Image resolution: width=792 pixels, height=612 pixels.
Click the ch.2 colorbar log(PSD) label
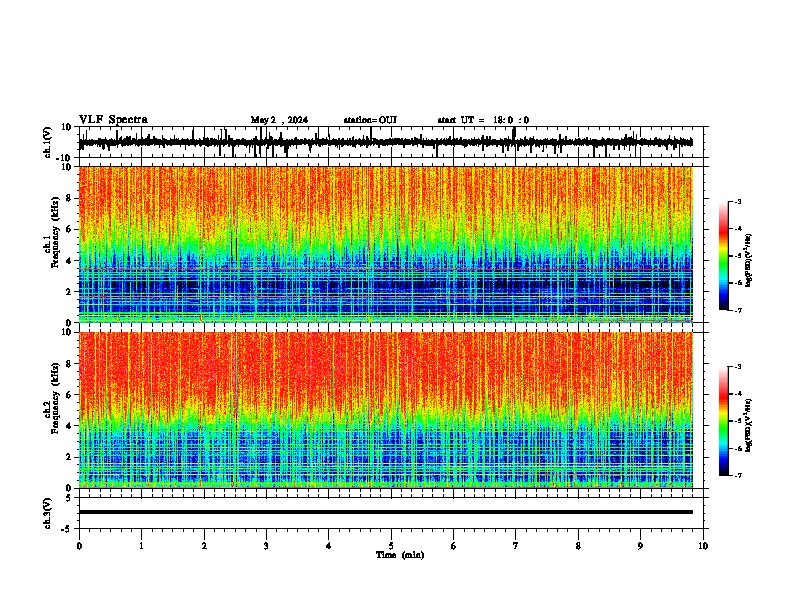point(749,426)
